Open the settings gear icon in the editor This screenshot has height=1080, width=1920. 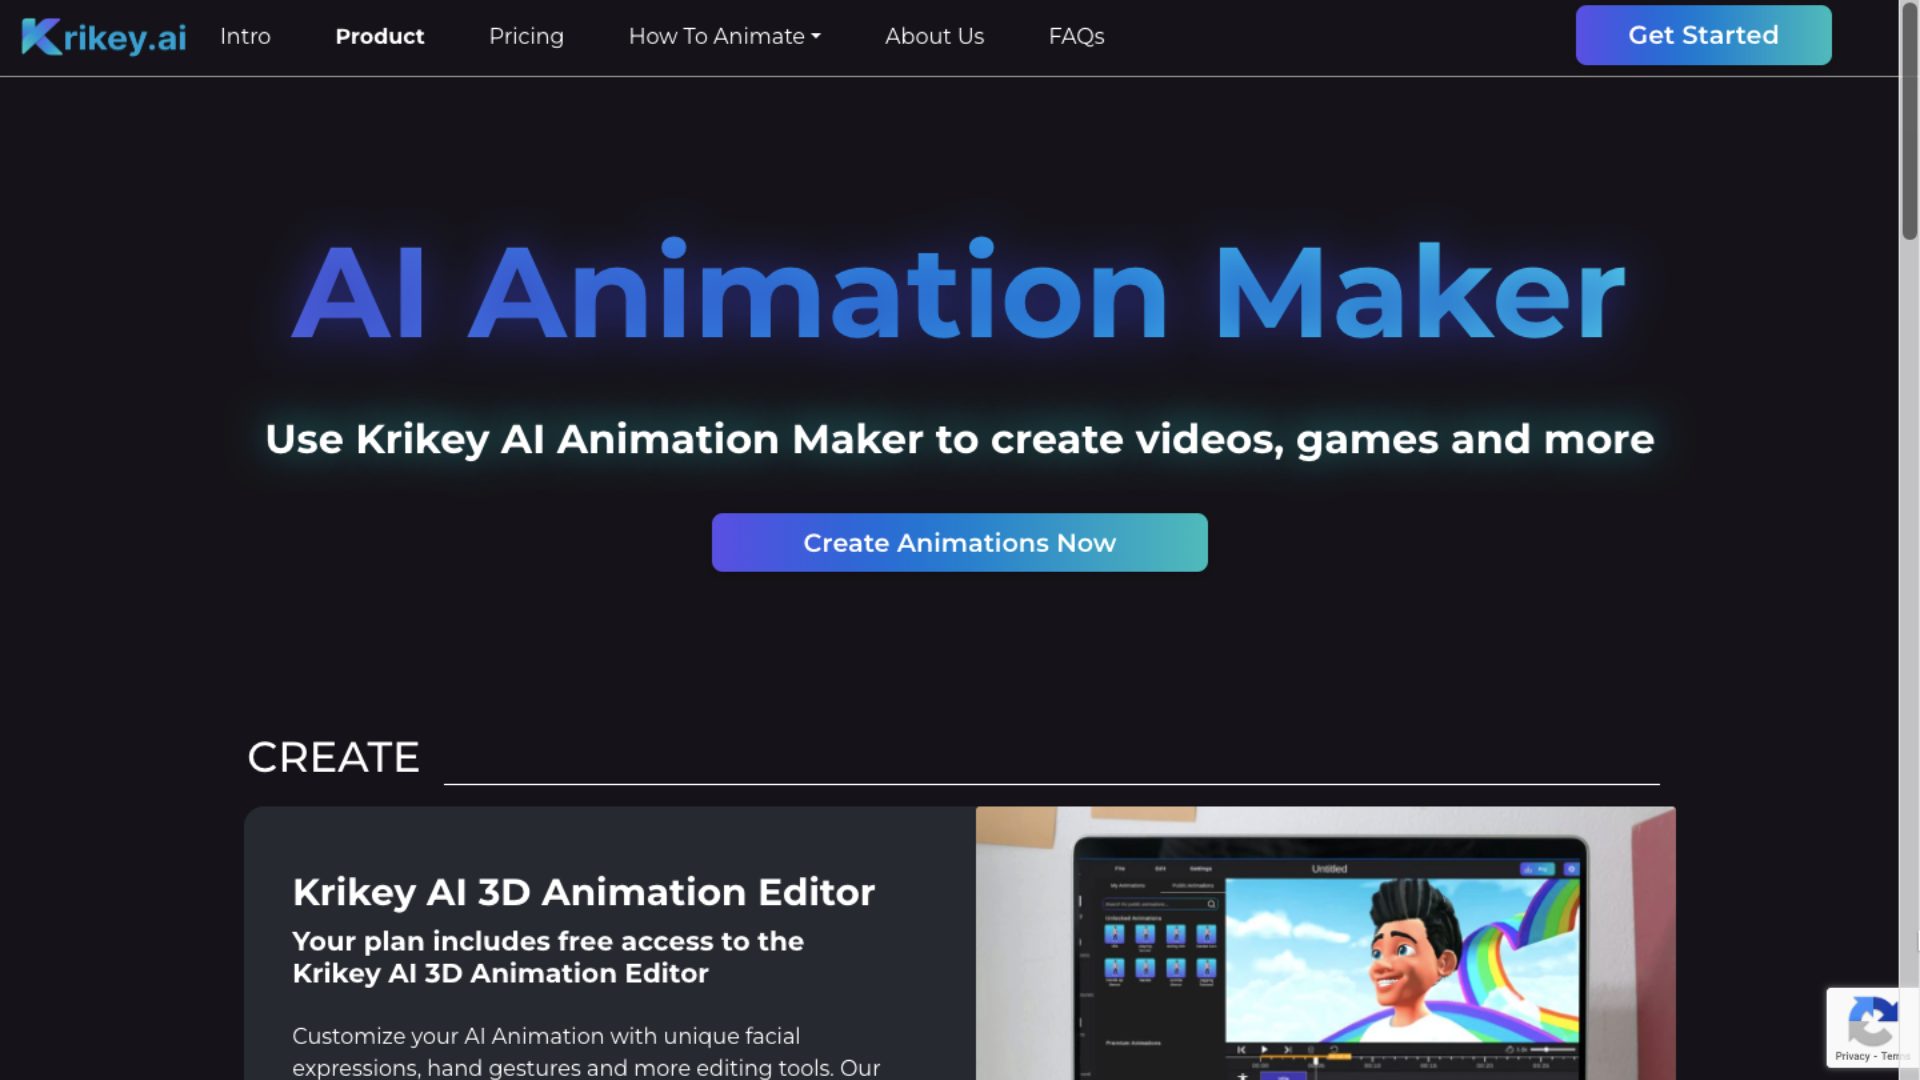pyautogui.click(x=1572, y=869)
